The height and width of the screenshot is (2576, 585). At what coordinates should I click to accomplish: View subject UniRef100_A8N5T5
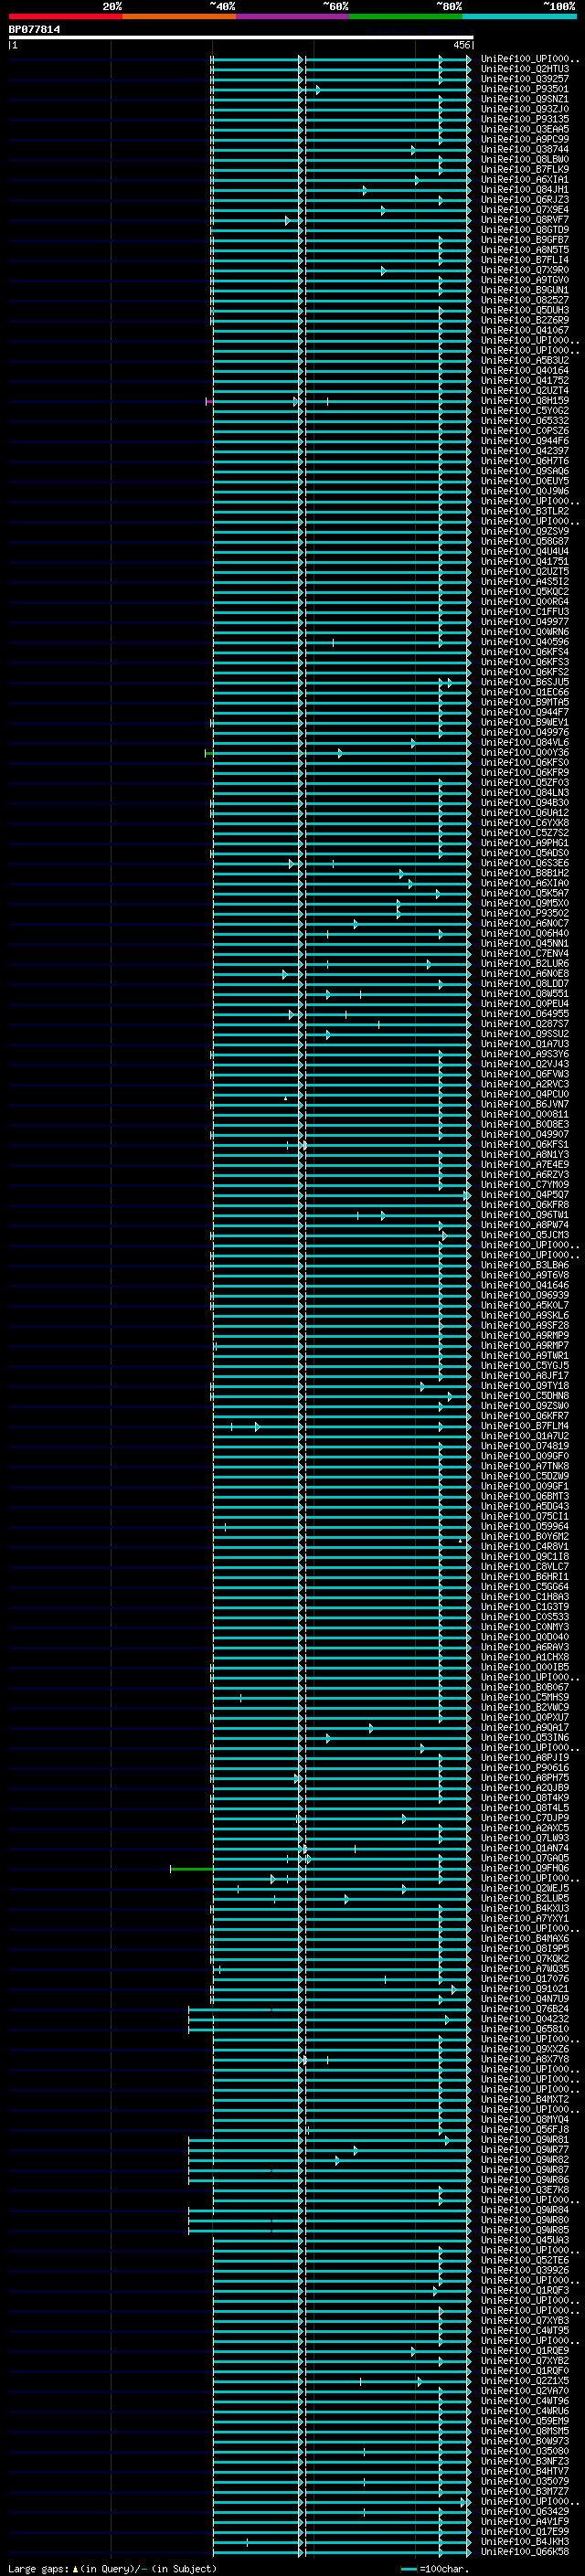[x=525, y=250]
